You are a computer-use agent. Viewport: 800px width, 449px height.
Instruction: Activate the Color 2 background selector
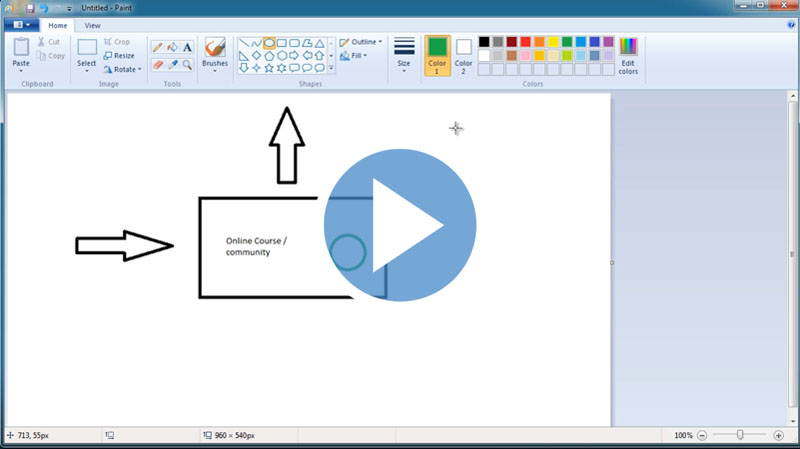click(463, 54)
